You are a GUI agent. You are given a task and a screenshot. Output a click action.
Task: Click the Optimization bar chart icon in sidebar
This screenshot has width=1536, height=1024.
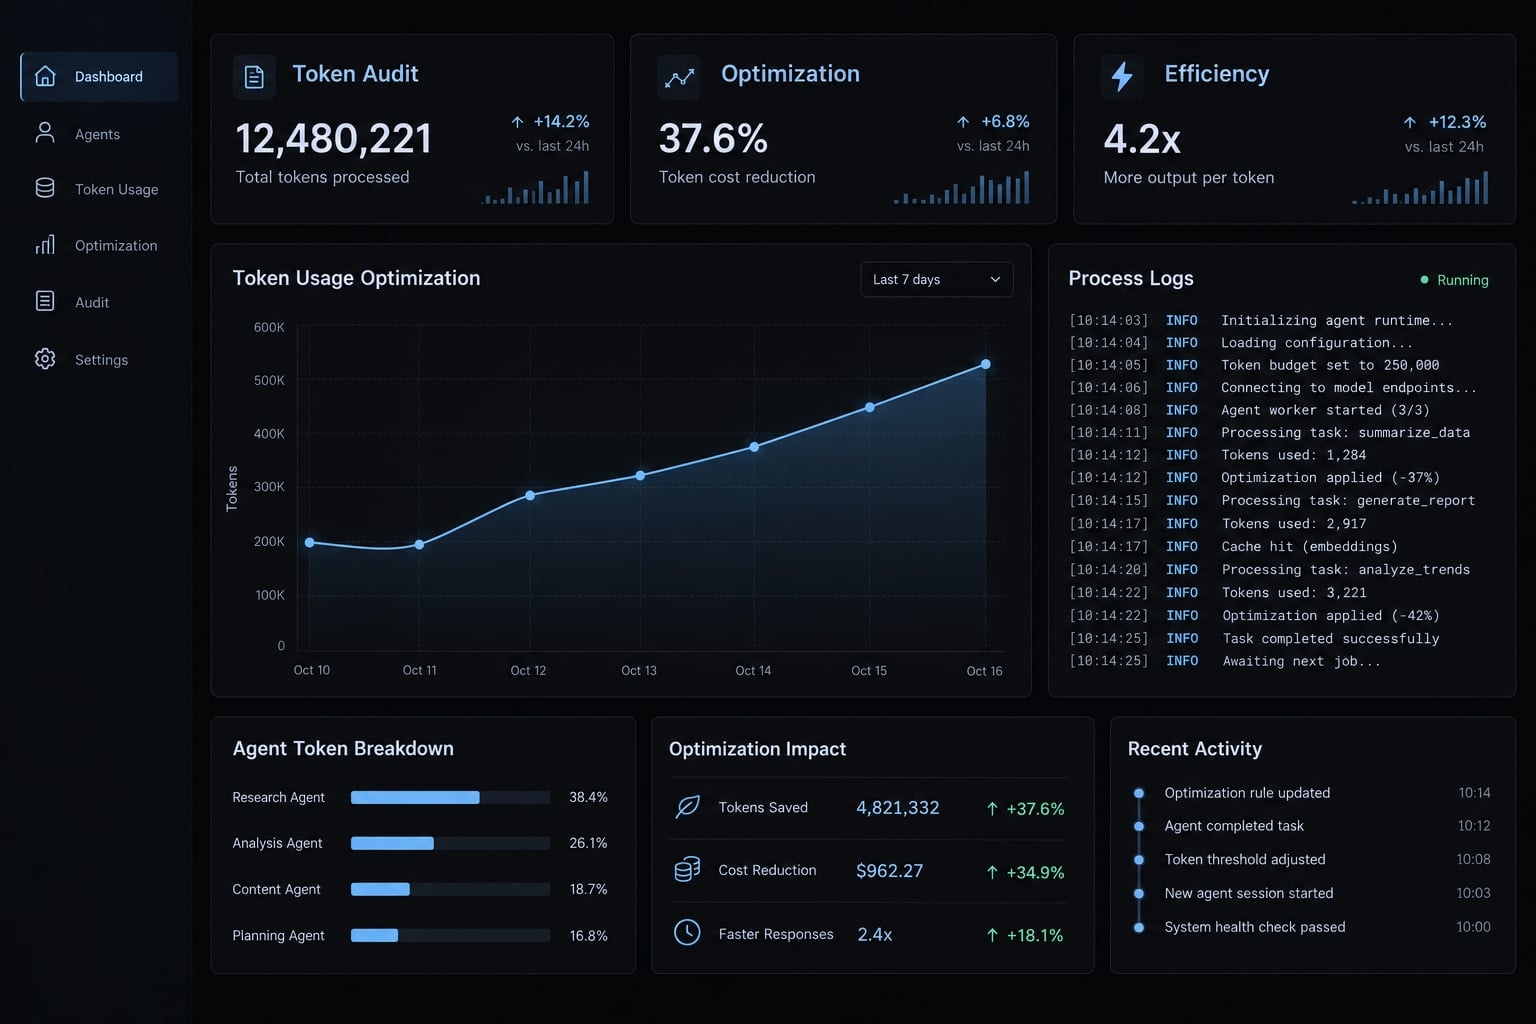pos(45,245)
